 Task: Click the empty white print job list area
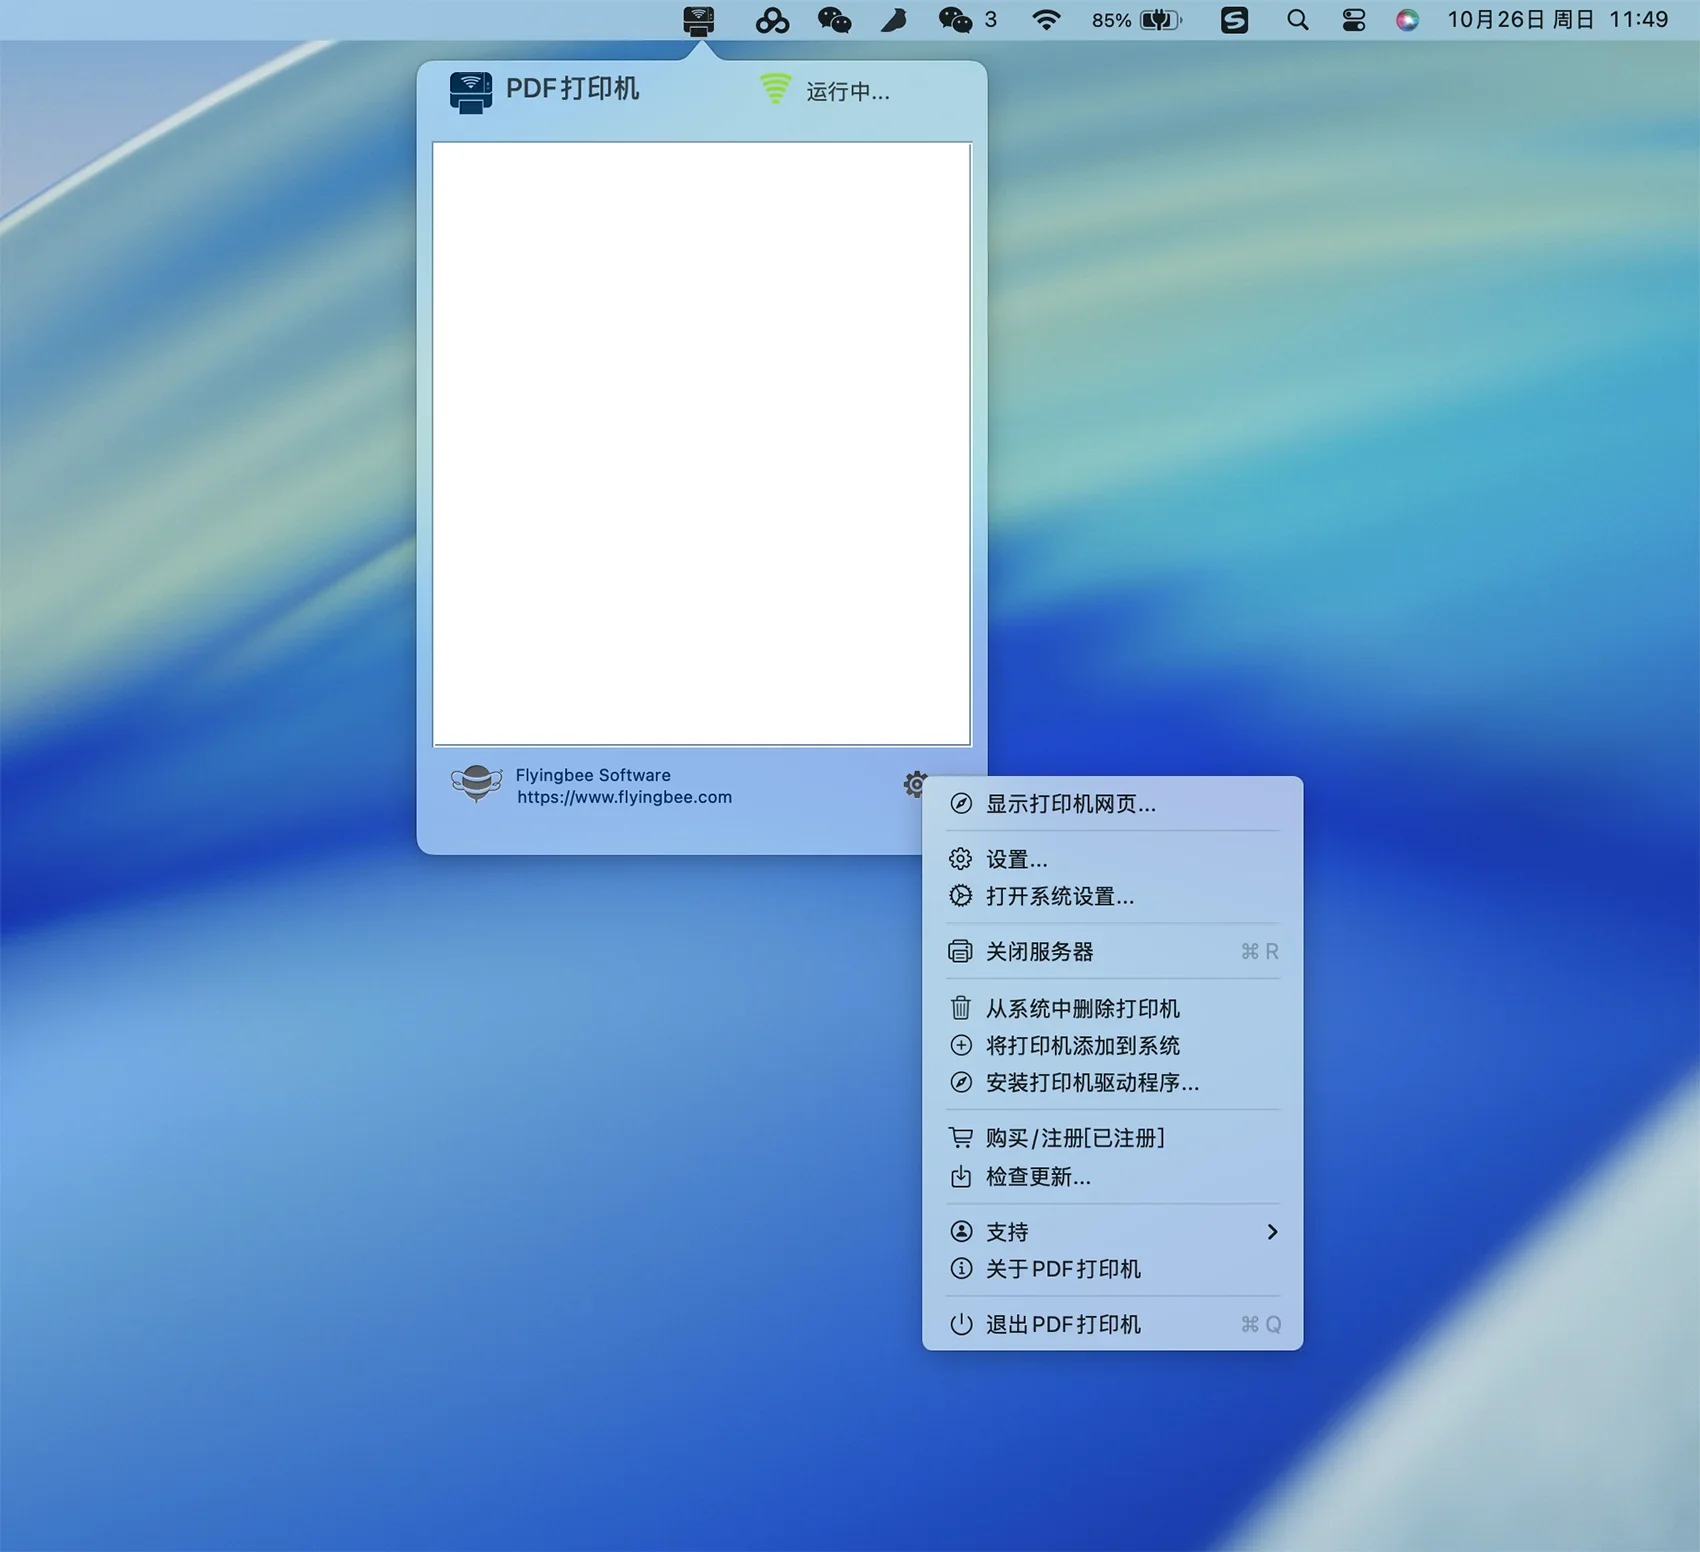pos(701,444)
